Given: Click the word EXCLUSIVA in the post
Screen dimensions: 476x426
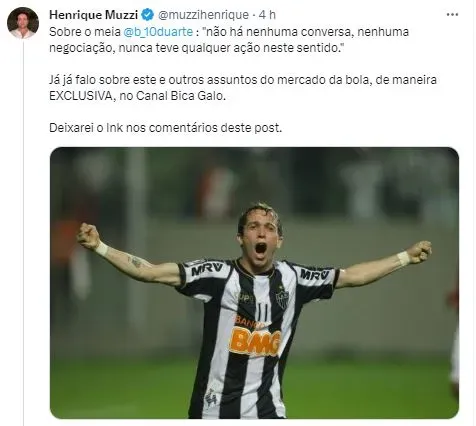Looking at the screenshot, I should click(80, 96).
